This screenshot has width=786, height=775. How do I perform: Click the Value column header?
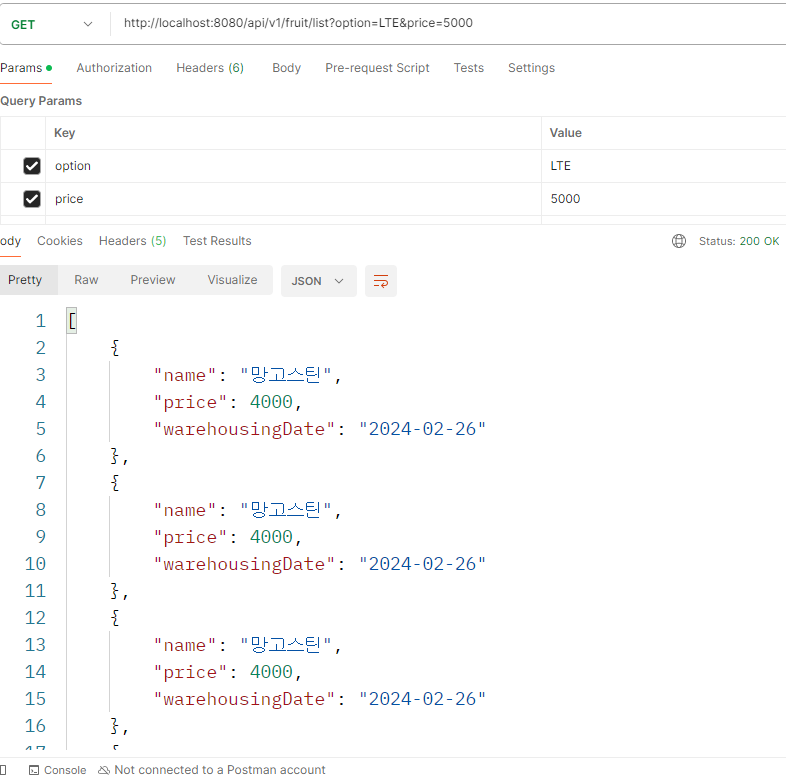pos(565,133)
